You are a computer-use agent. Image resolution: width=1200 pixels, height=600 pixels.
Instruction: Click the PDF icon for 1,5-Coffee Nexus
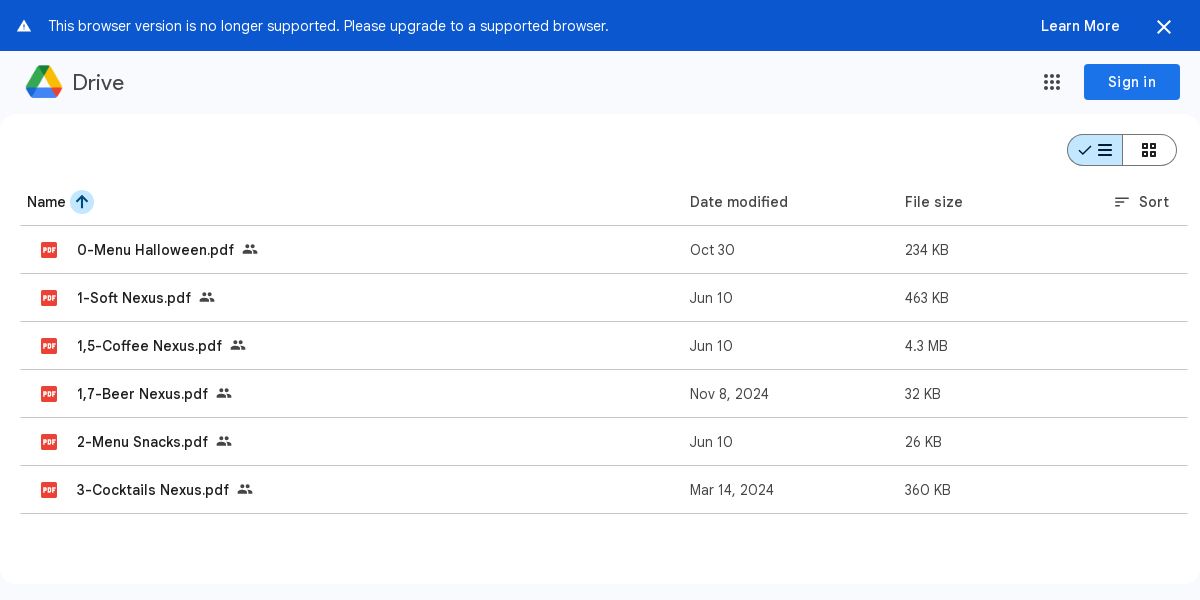pyautogui.click(x=49, y=346)
